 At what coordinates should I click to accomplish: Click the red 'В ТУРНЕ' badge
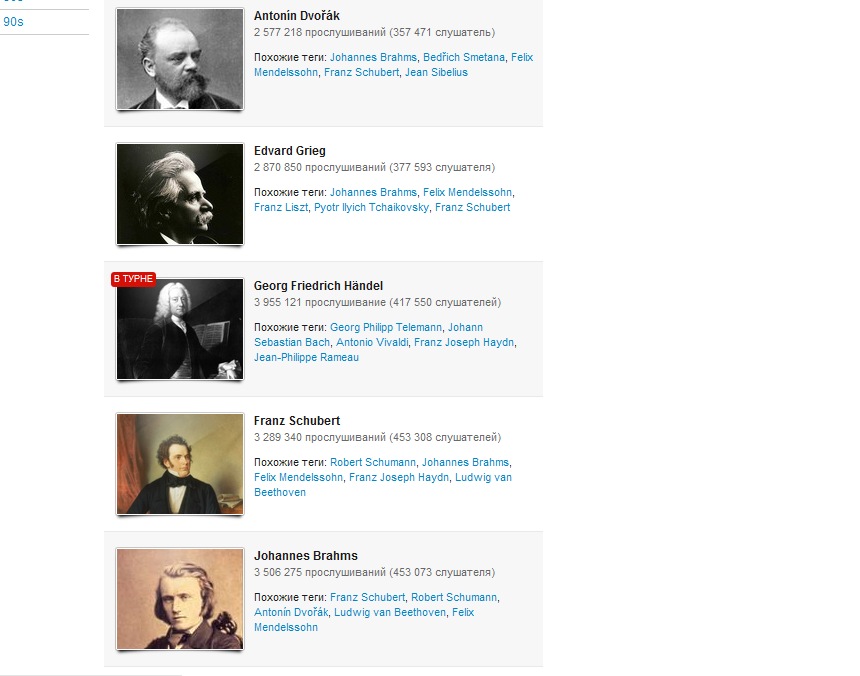click(133, 279)
